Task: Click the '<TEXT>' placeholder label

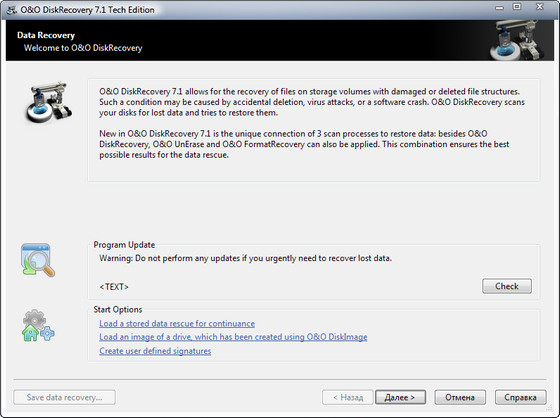Action: pos(114,287)
